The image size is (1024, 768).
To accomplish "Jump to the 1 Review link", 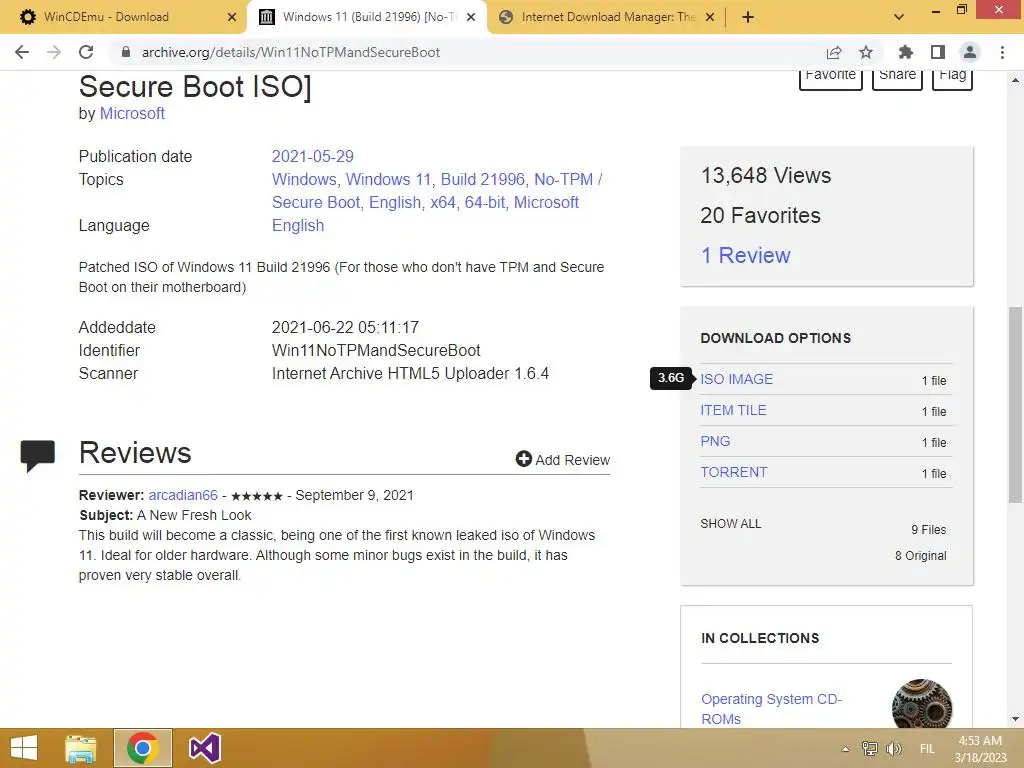I will [745, 255].
